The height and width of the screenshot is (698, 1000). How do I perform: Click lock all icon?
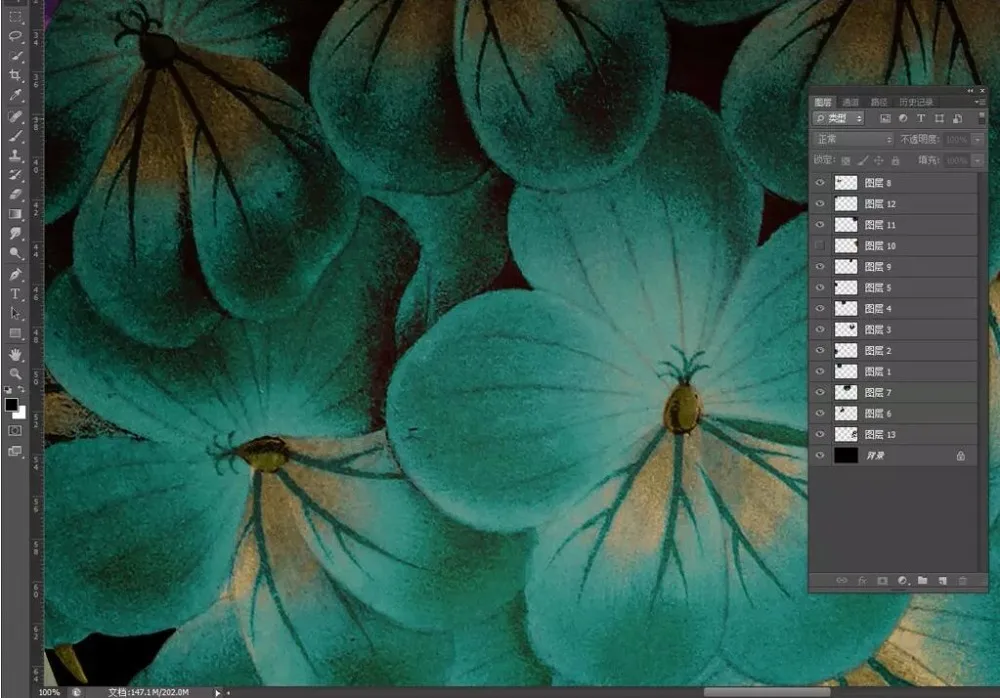point(895,161)
